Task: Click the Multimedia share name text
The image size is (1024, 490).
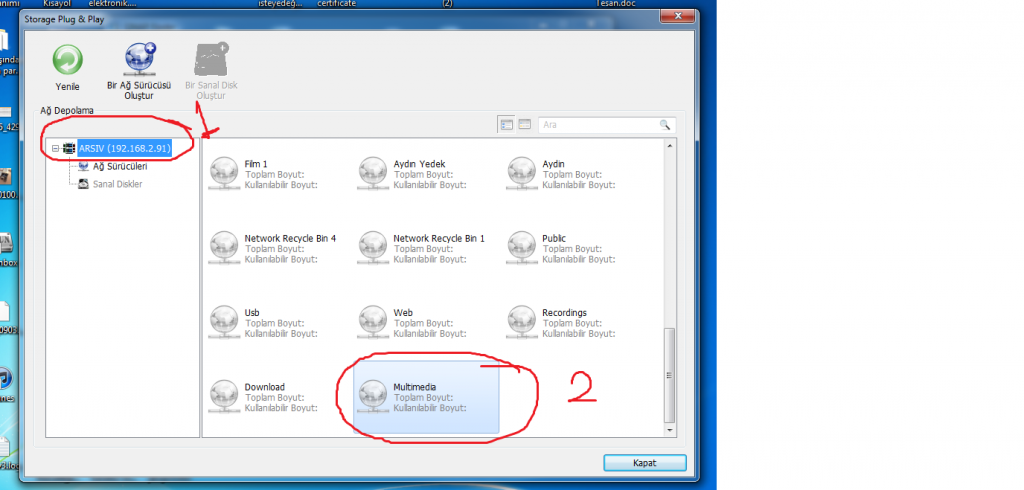Action: click(415, 387)
